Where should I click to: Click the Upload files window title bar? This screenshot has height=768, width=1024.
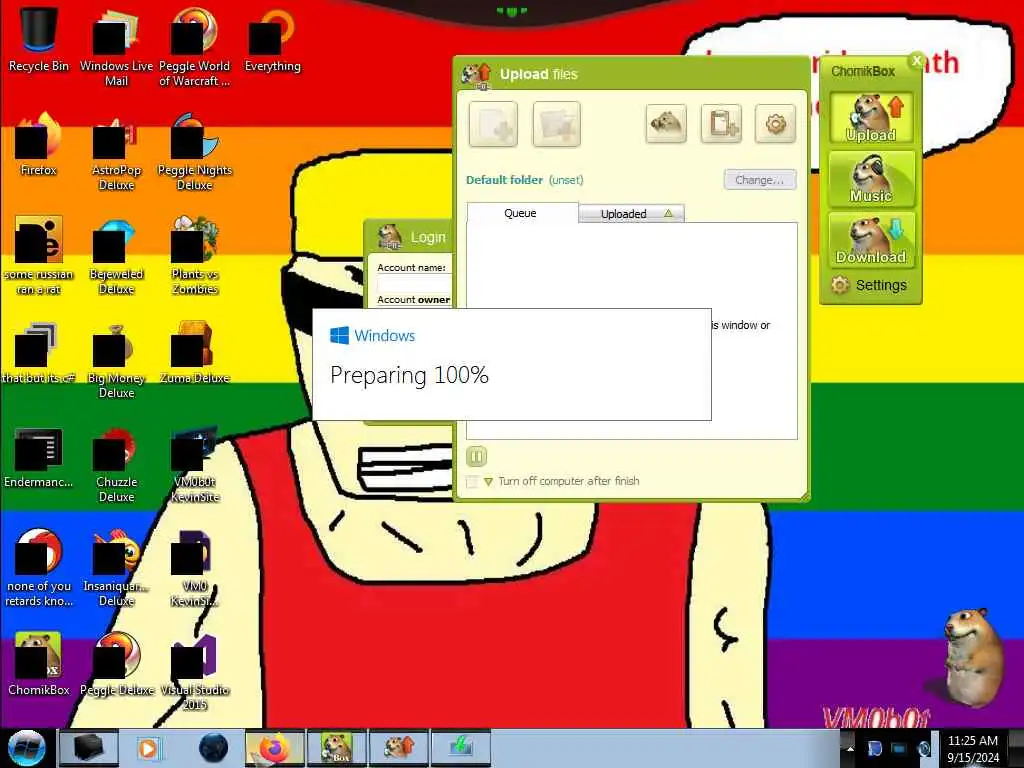pyautogui.click(x=631, y=74)
